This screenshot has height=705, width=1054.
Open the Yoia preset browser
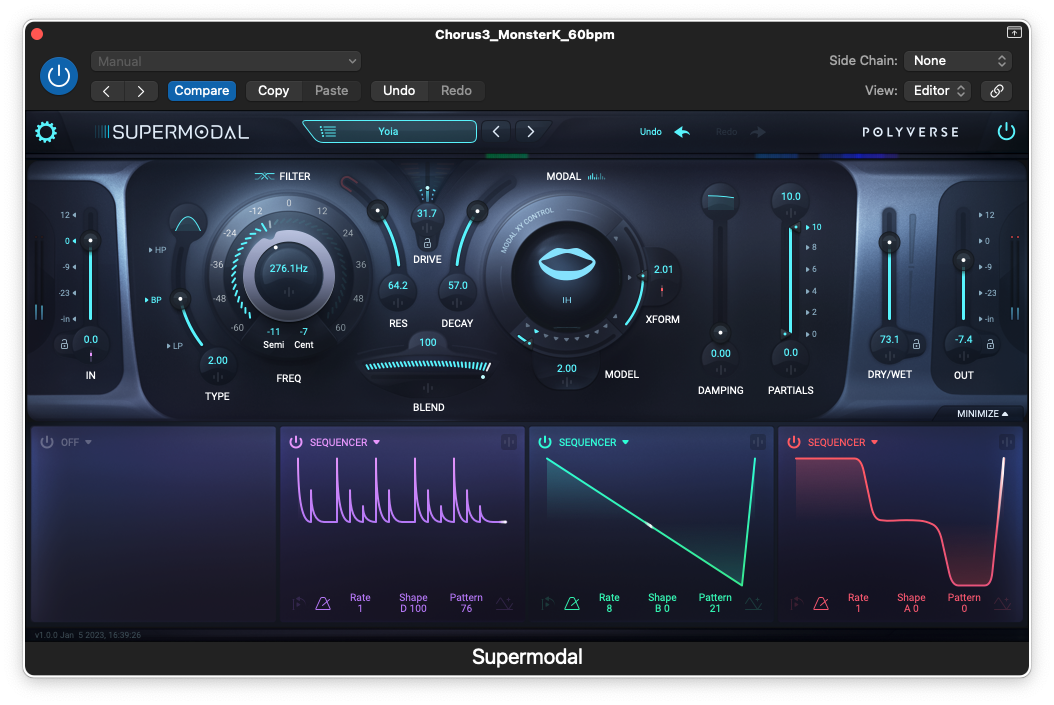pyautogui.click(x=389, y=131)
